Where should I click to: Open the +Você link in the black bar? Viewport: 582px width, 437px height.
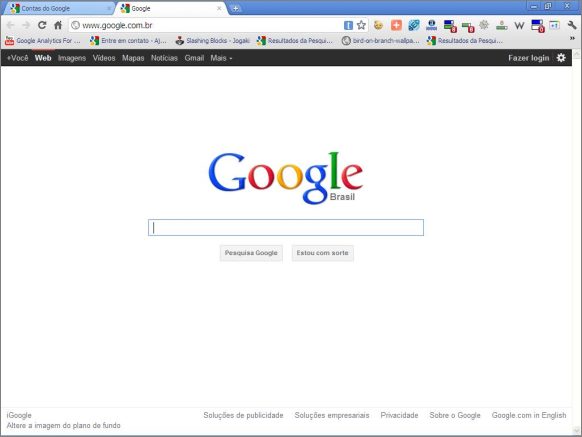(x=17, y=58)
